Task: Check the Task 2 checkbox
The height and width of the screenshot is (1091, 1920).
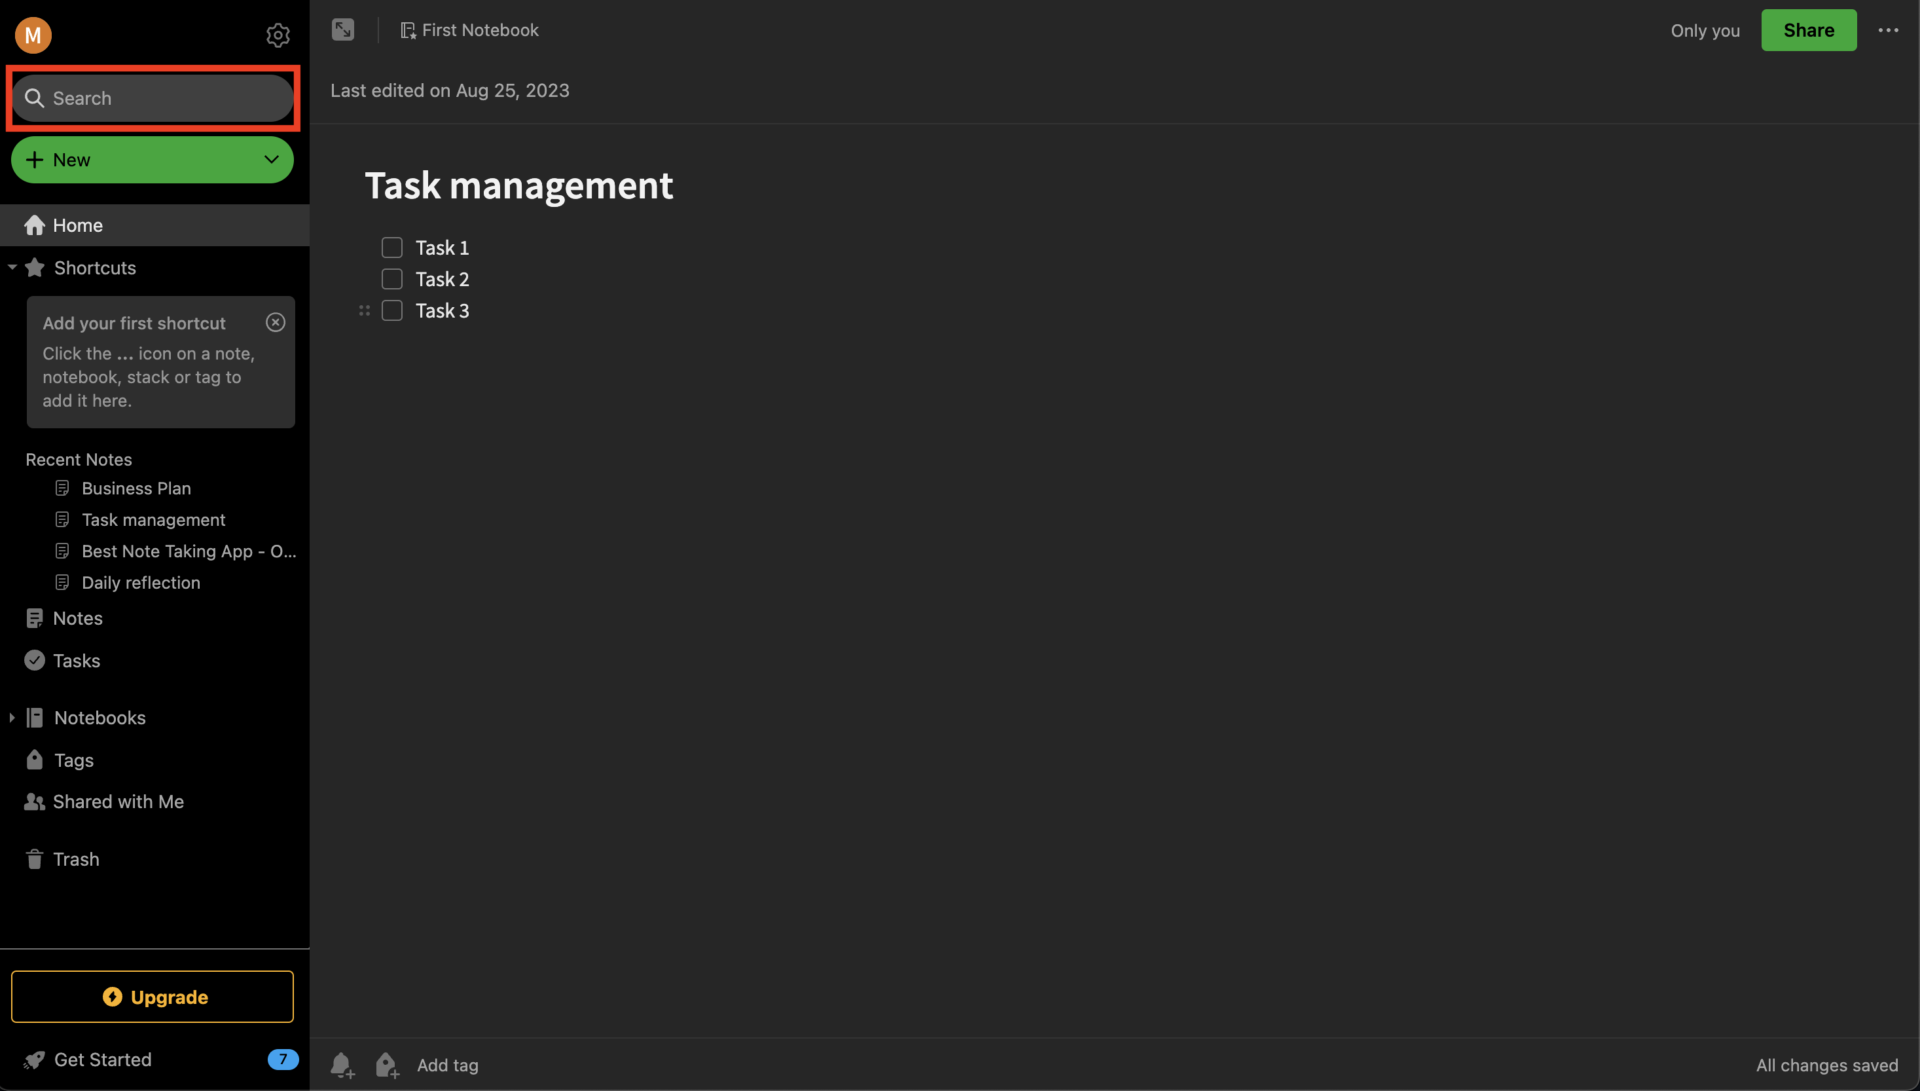Action: [x=392, y=279]
